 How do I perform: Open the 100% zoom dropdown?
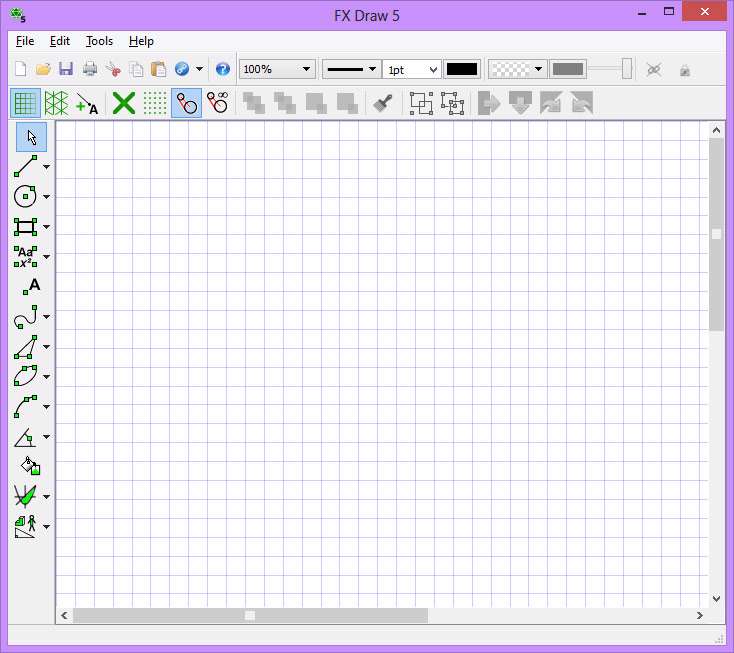[306, 69]
